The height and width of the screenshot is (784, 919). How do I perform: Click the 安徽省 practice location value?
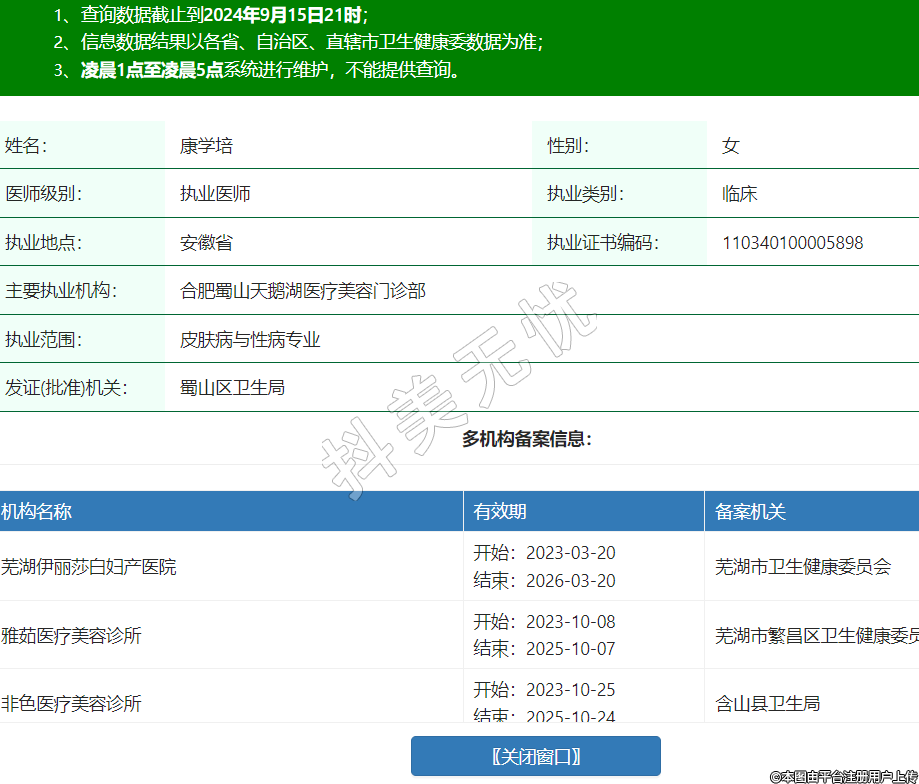click(x=206, y=243)
